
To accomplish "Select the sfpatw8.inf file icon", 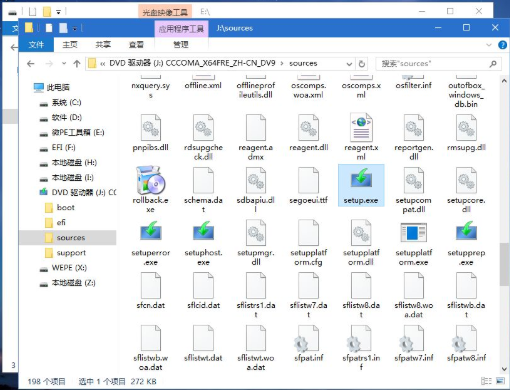I will (464, 339).
